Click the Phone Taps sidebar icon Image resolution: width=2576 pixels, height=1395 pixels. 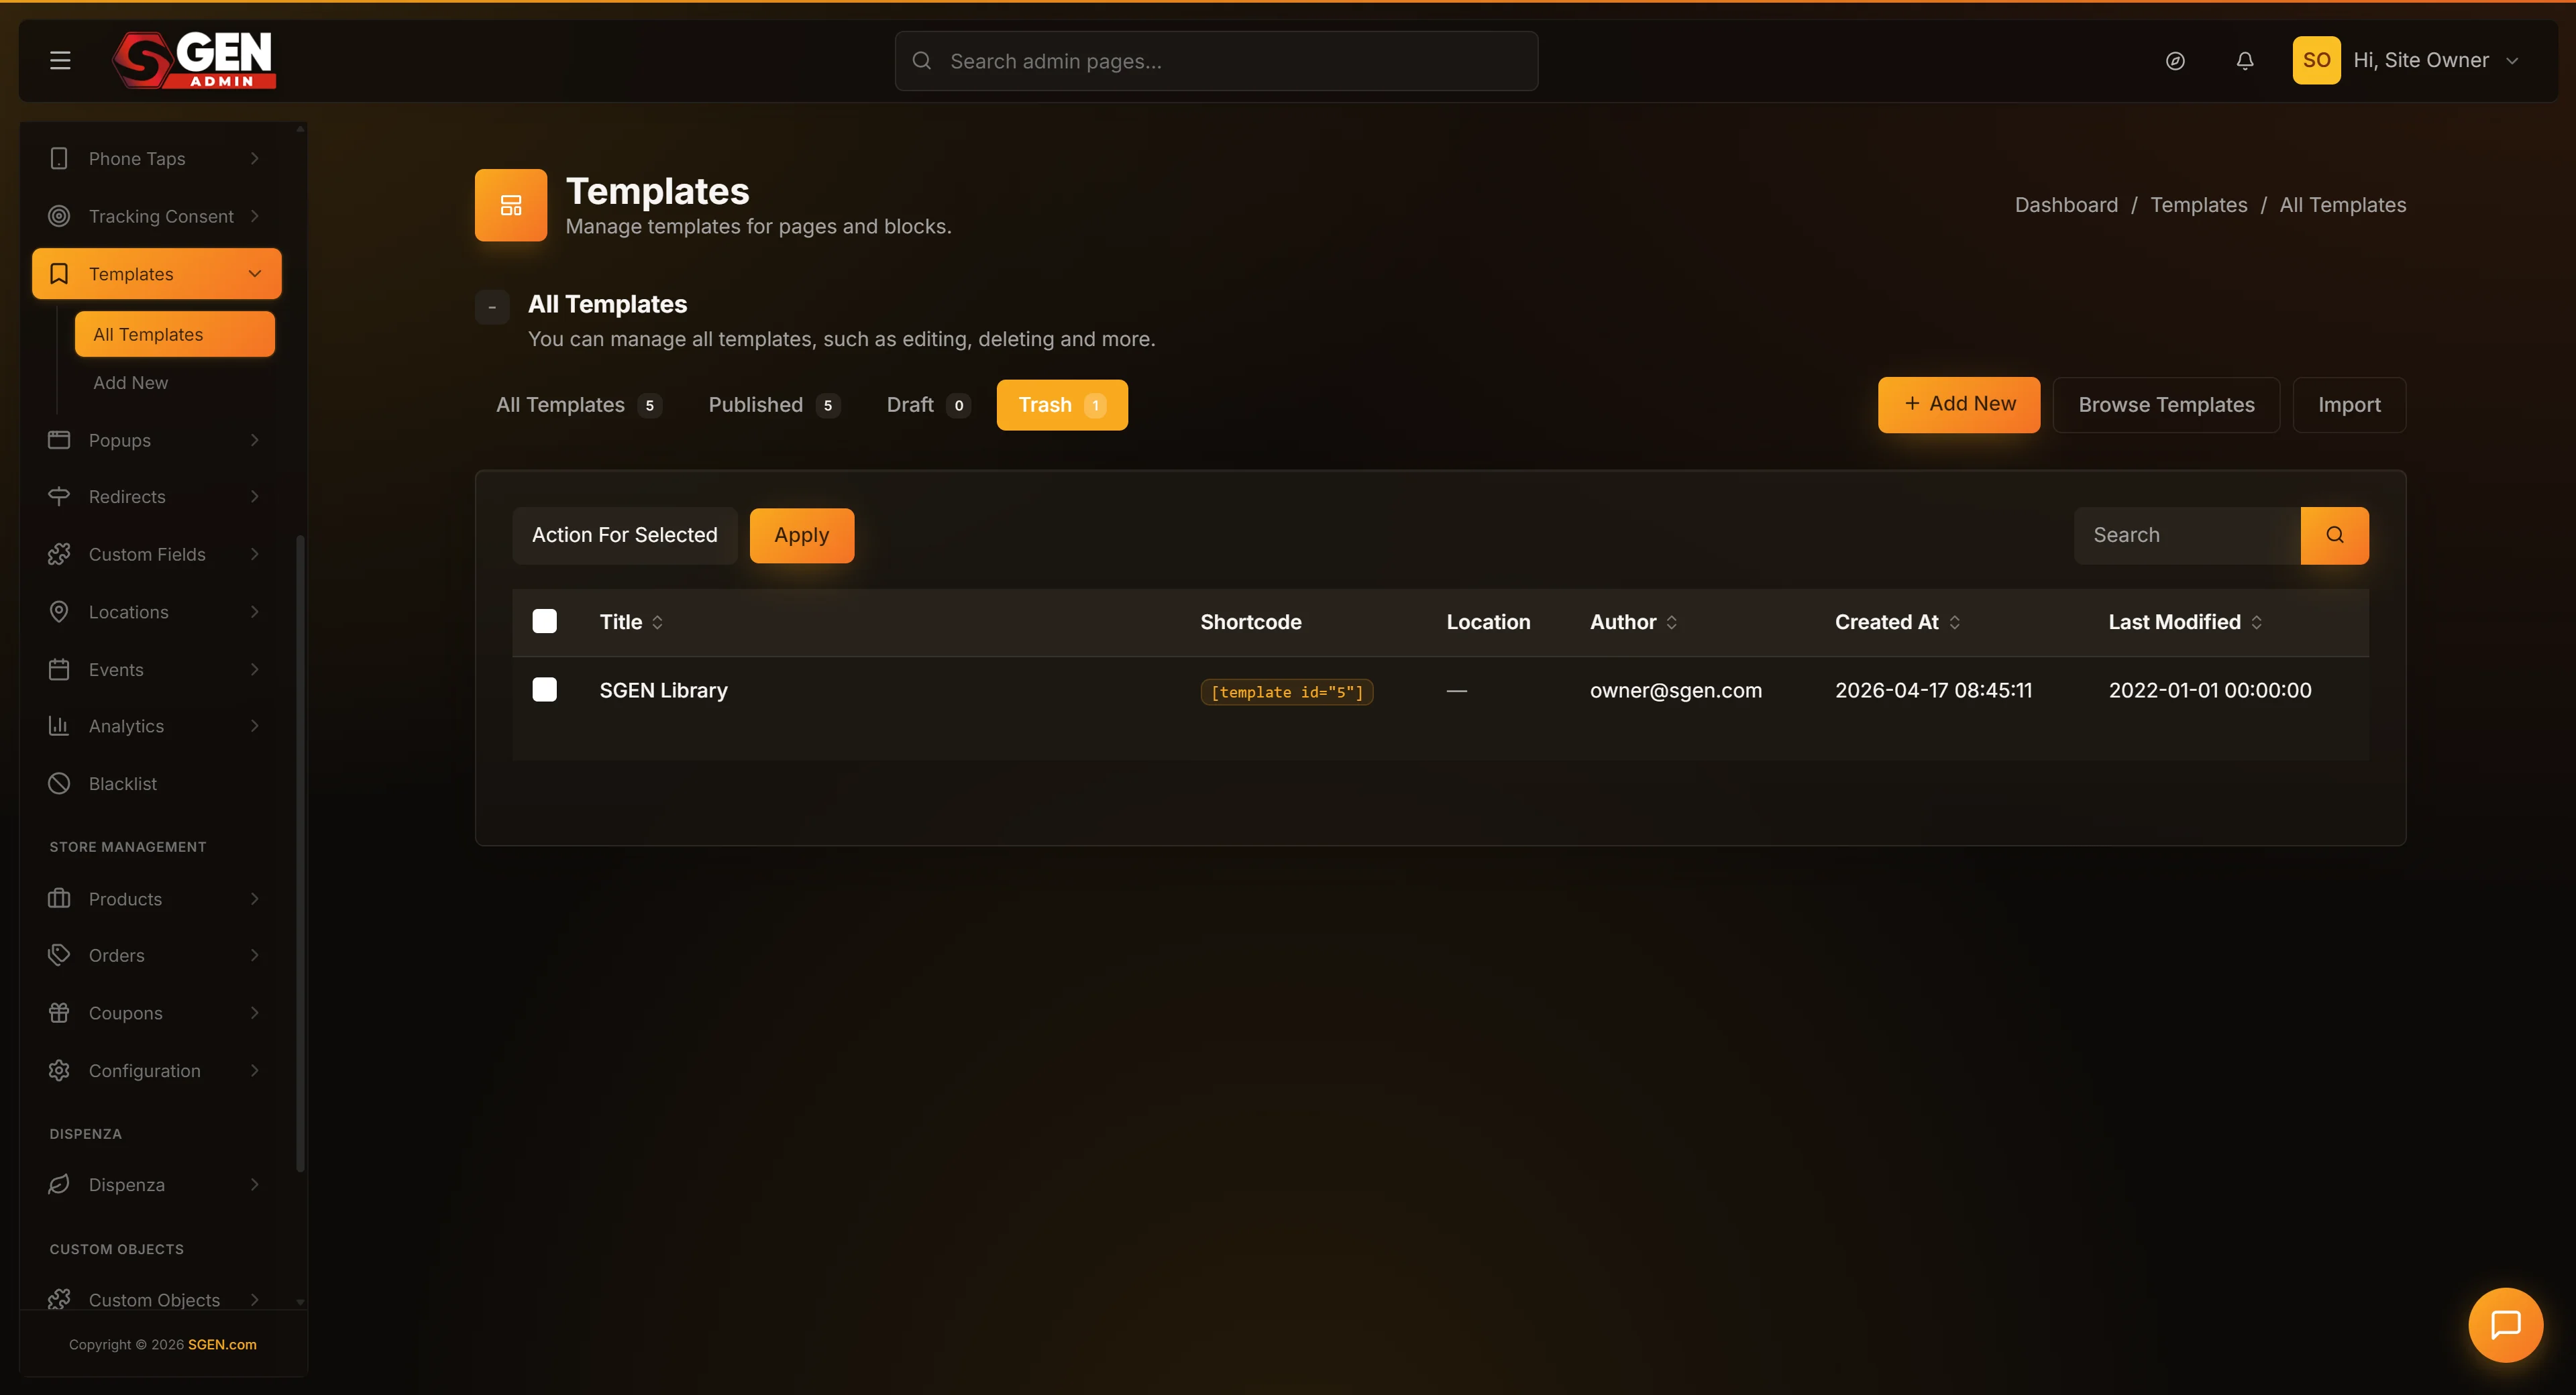[59, 158]
